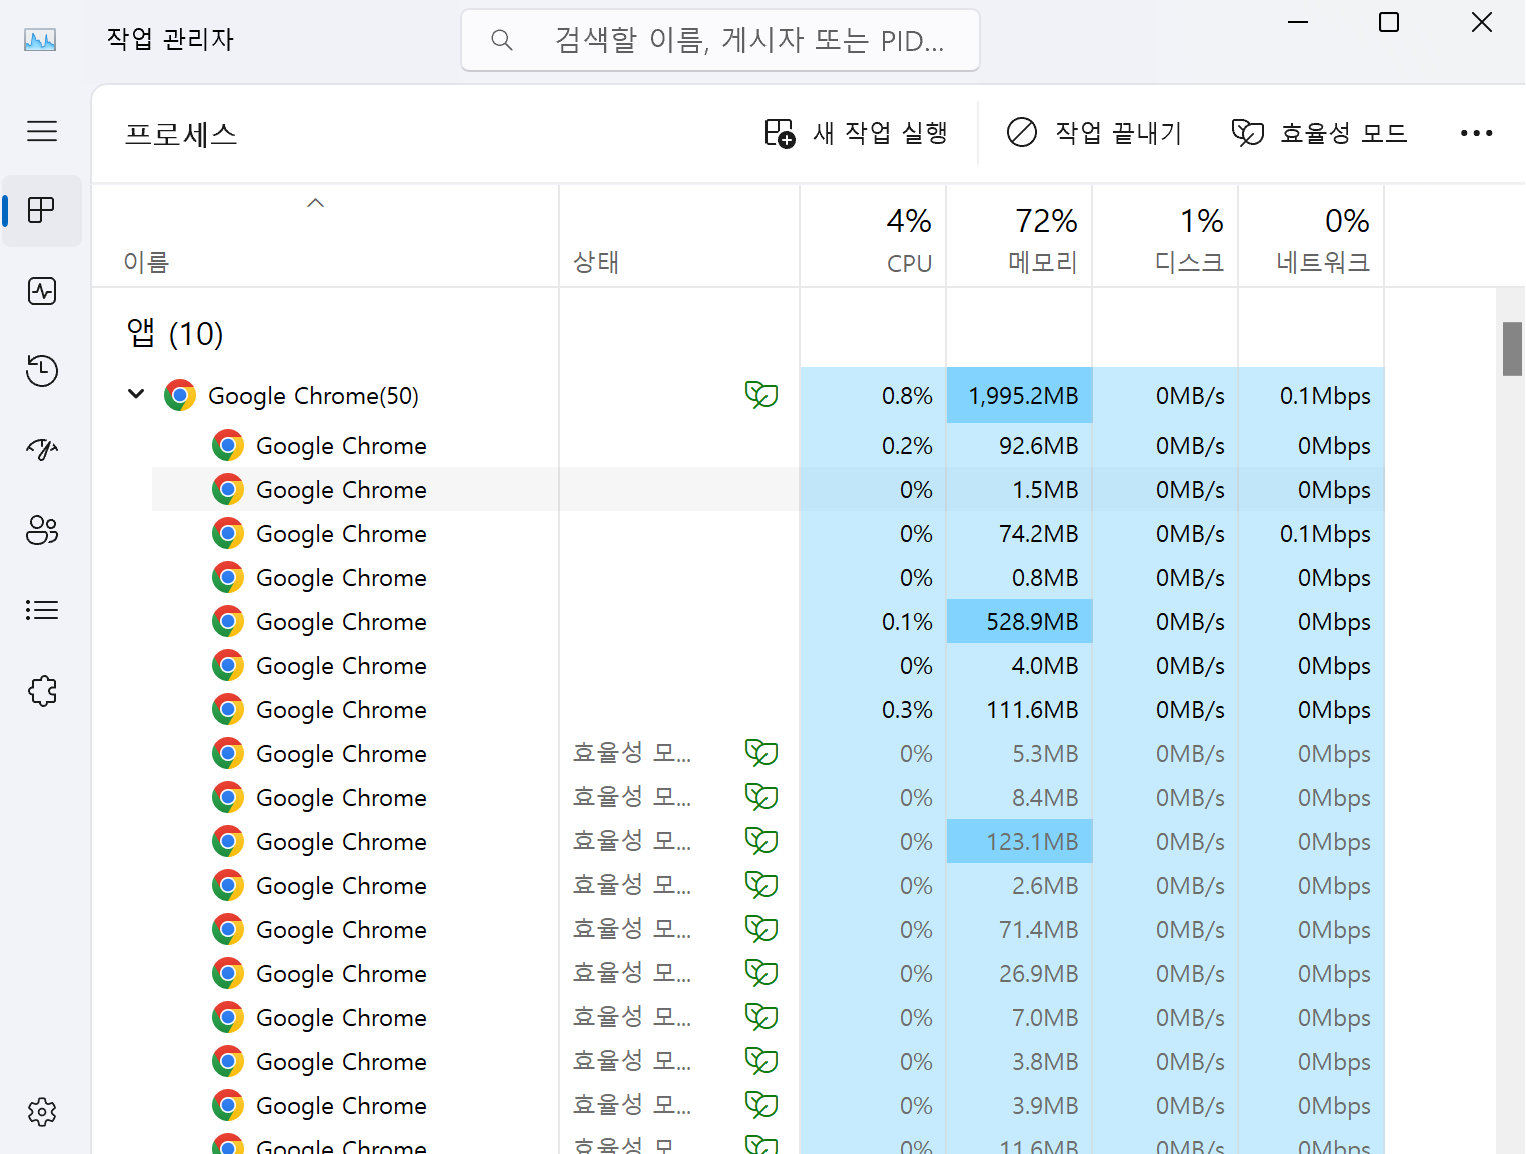
Task: Click Chrome icon on the 528.9MB process row
Action: [228, 621]
